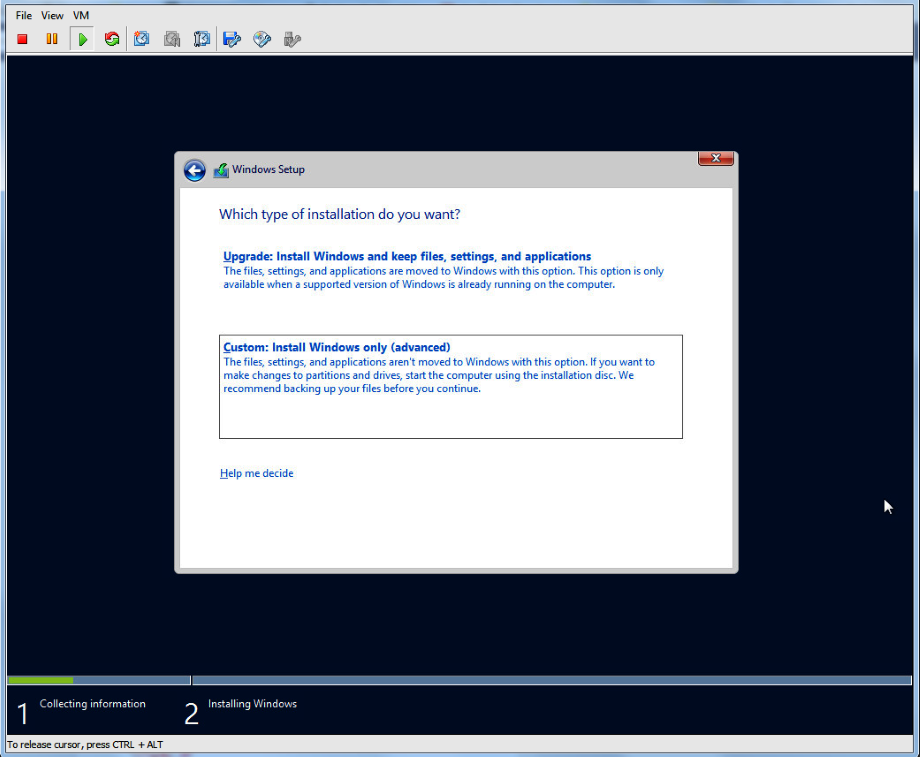This screenshot has height=757, width=920.
Task: Take a snapshot via toolbar icon
Action: click(x=142, y=39)
